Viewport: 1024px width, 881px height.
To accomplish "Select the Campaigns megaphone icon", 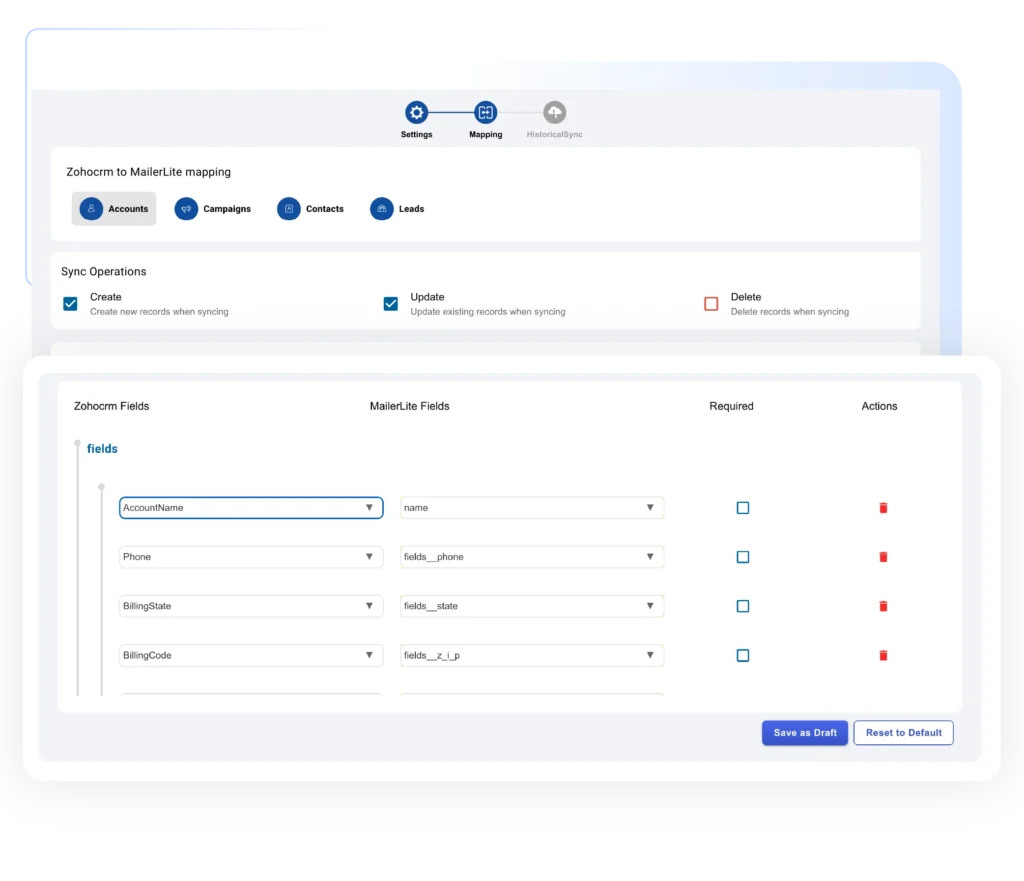I will pyautogui.click(x=186, y=209).
